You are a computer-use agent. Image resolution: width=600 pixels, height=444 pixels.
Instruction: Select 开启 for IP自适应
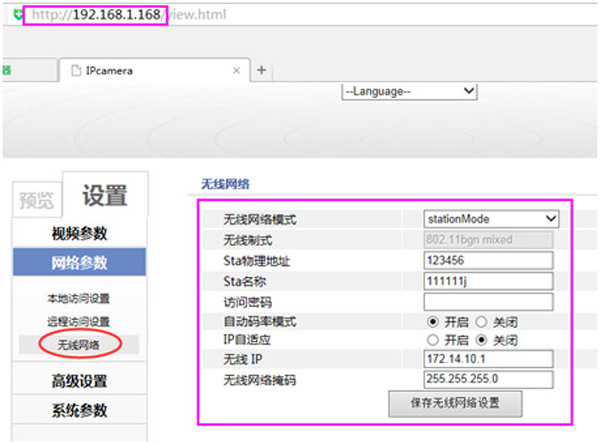(433, 340)
